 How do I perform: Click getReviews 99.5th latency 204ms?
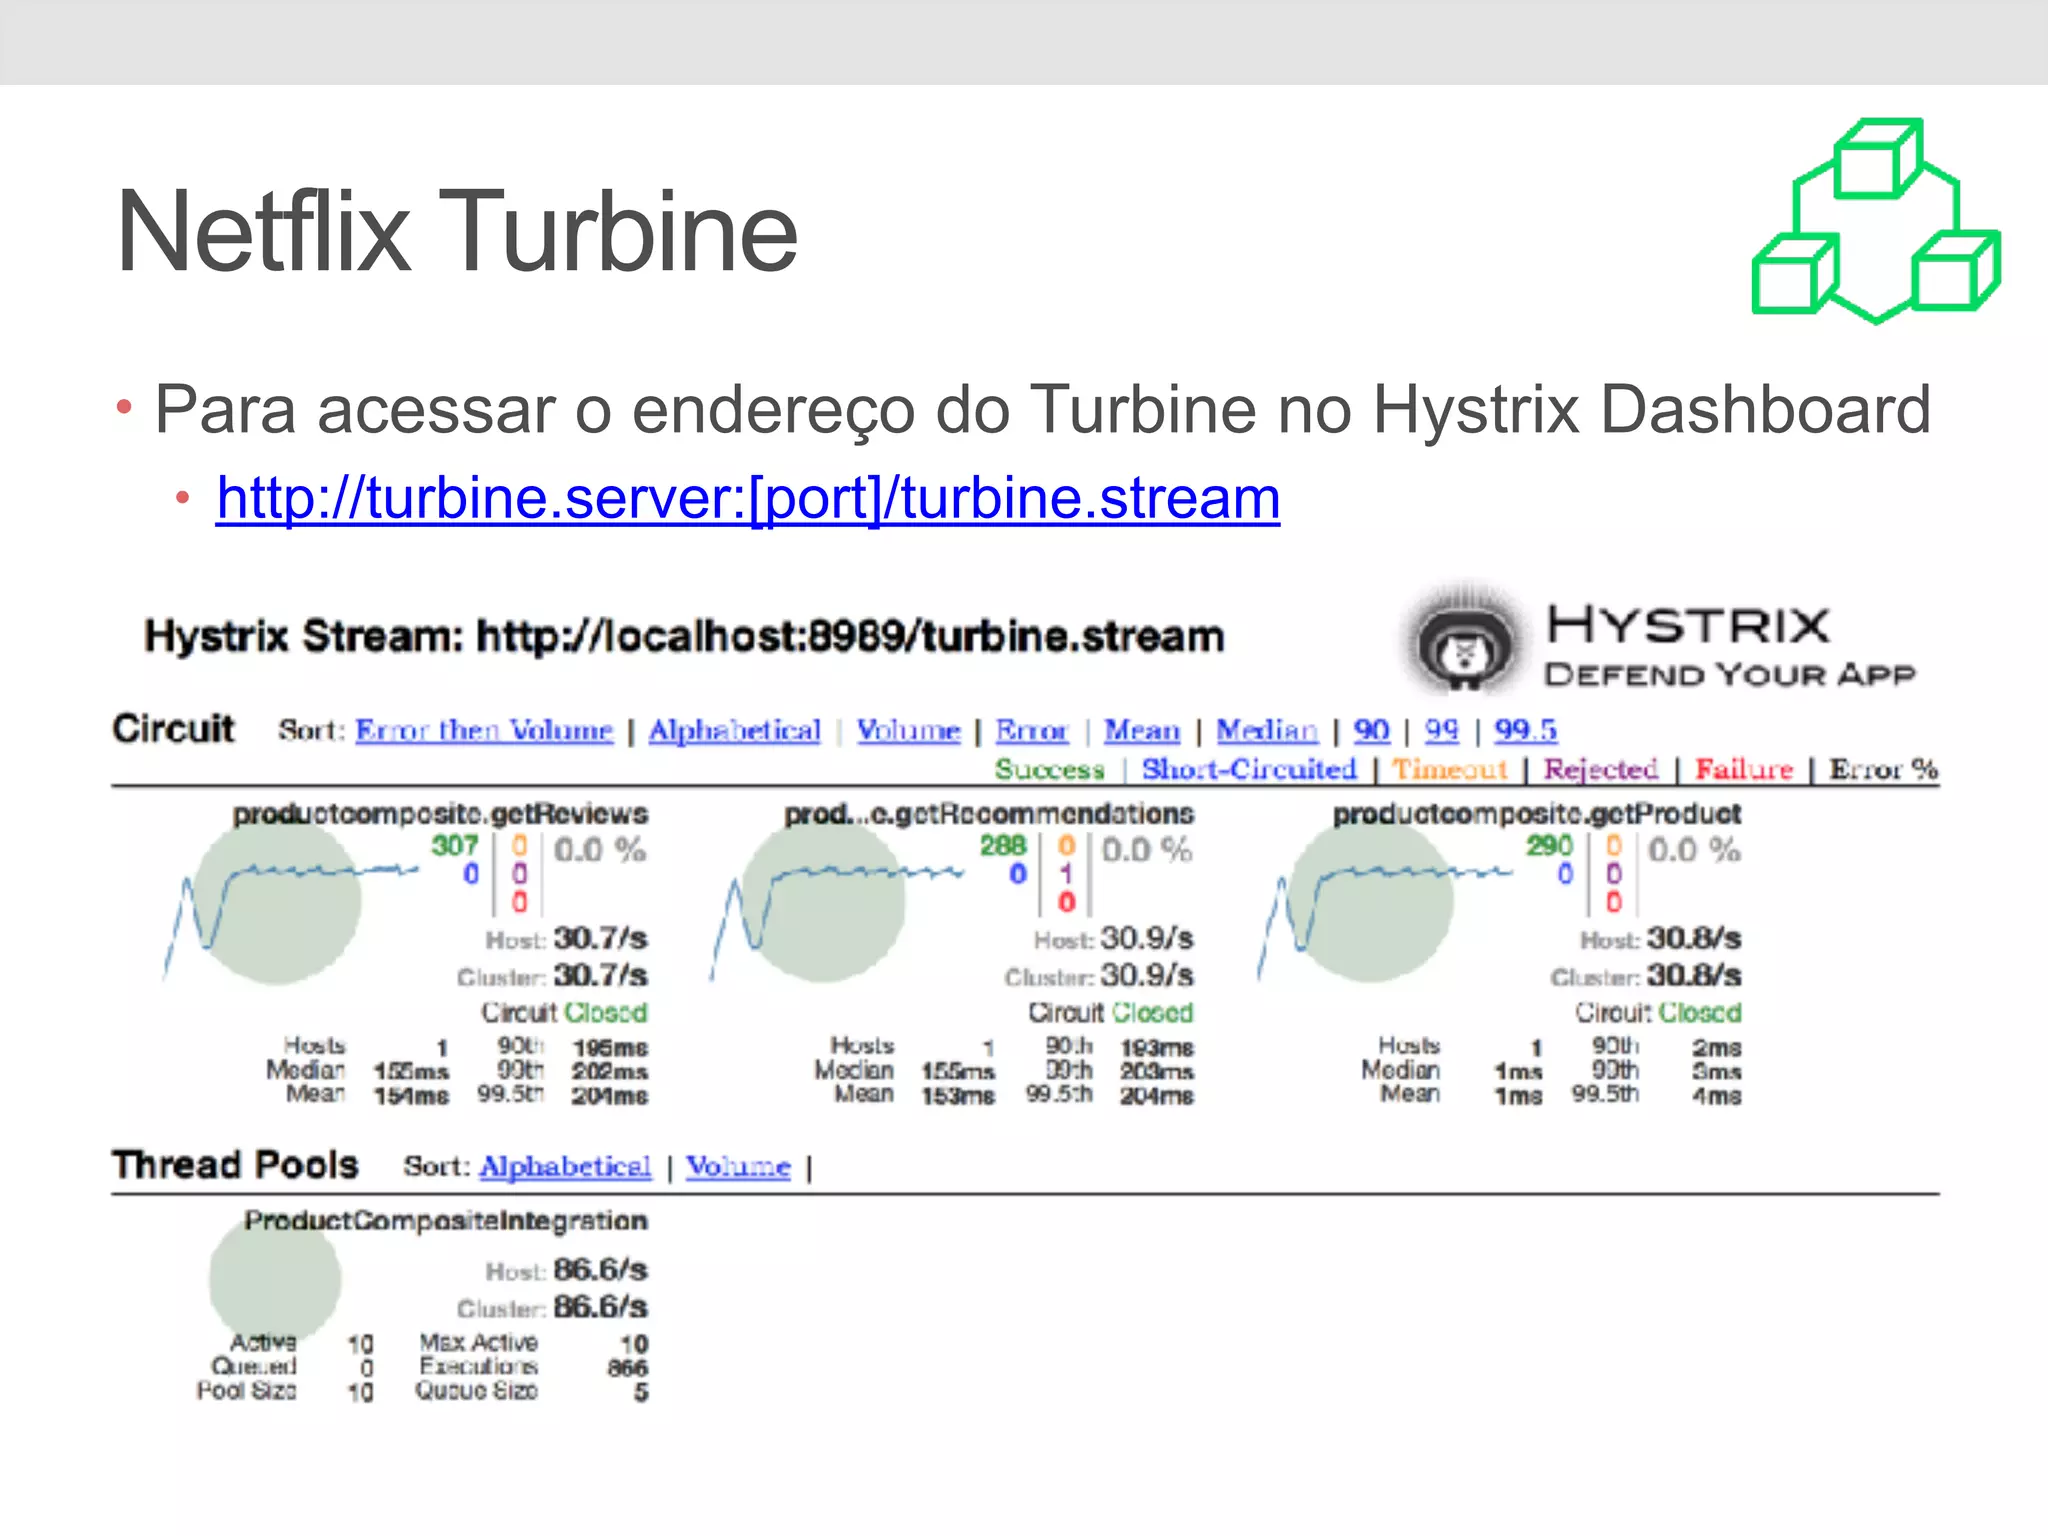610,1097
